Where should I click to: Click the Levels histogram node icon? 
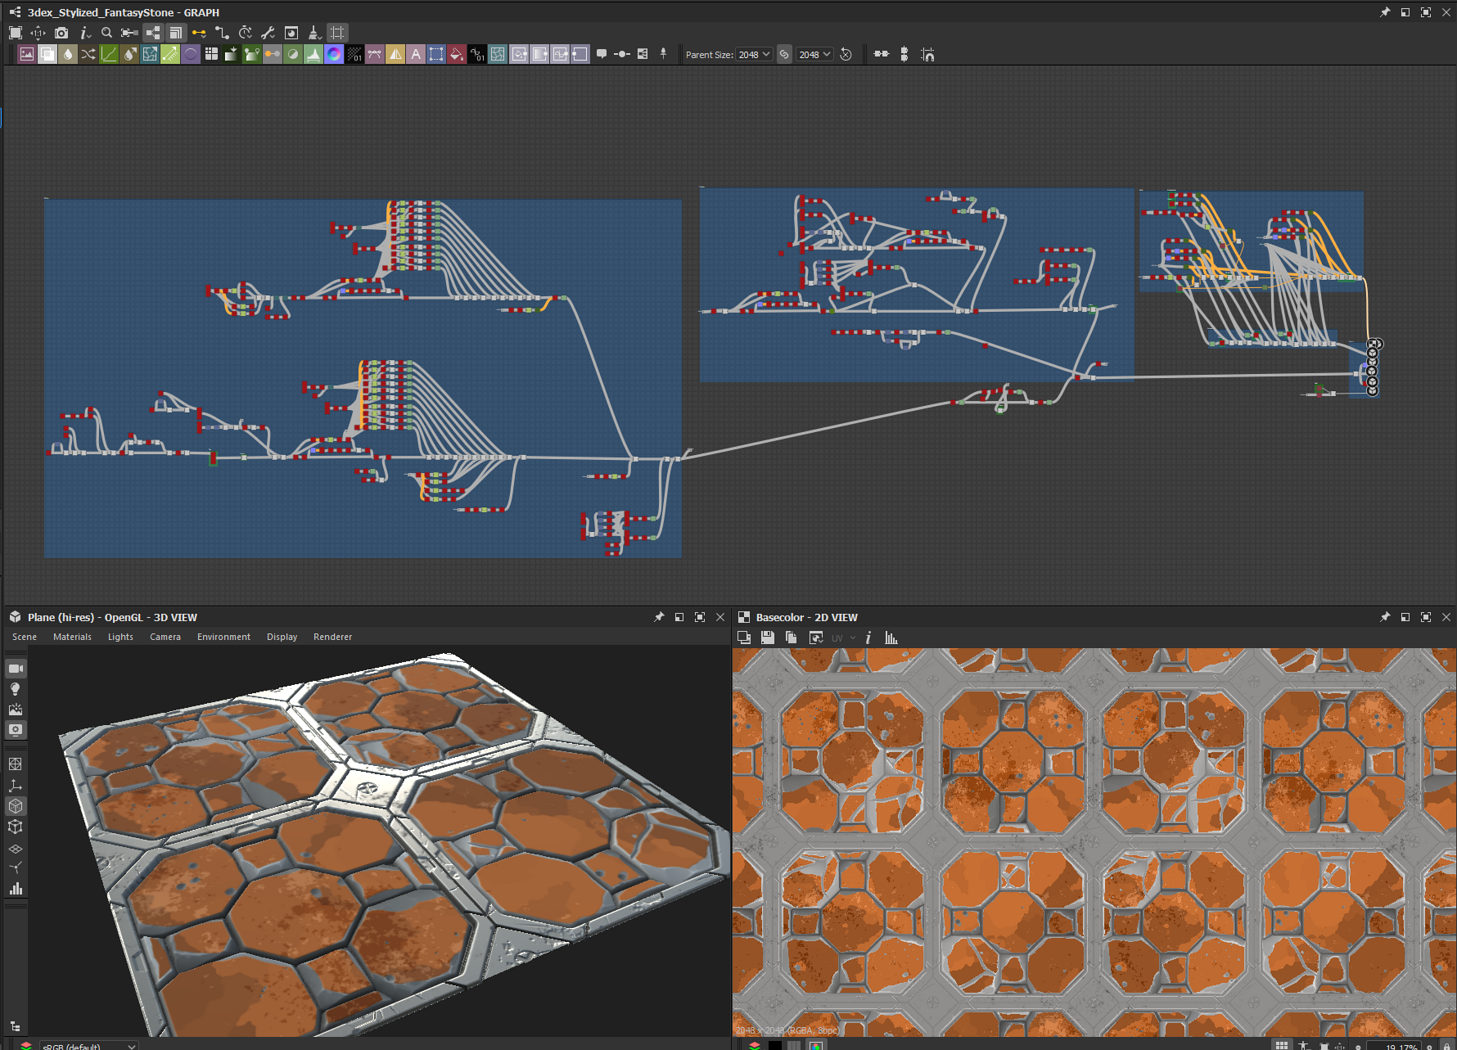(313, 55)
